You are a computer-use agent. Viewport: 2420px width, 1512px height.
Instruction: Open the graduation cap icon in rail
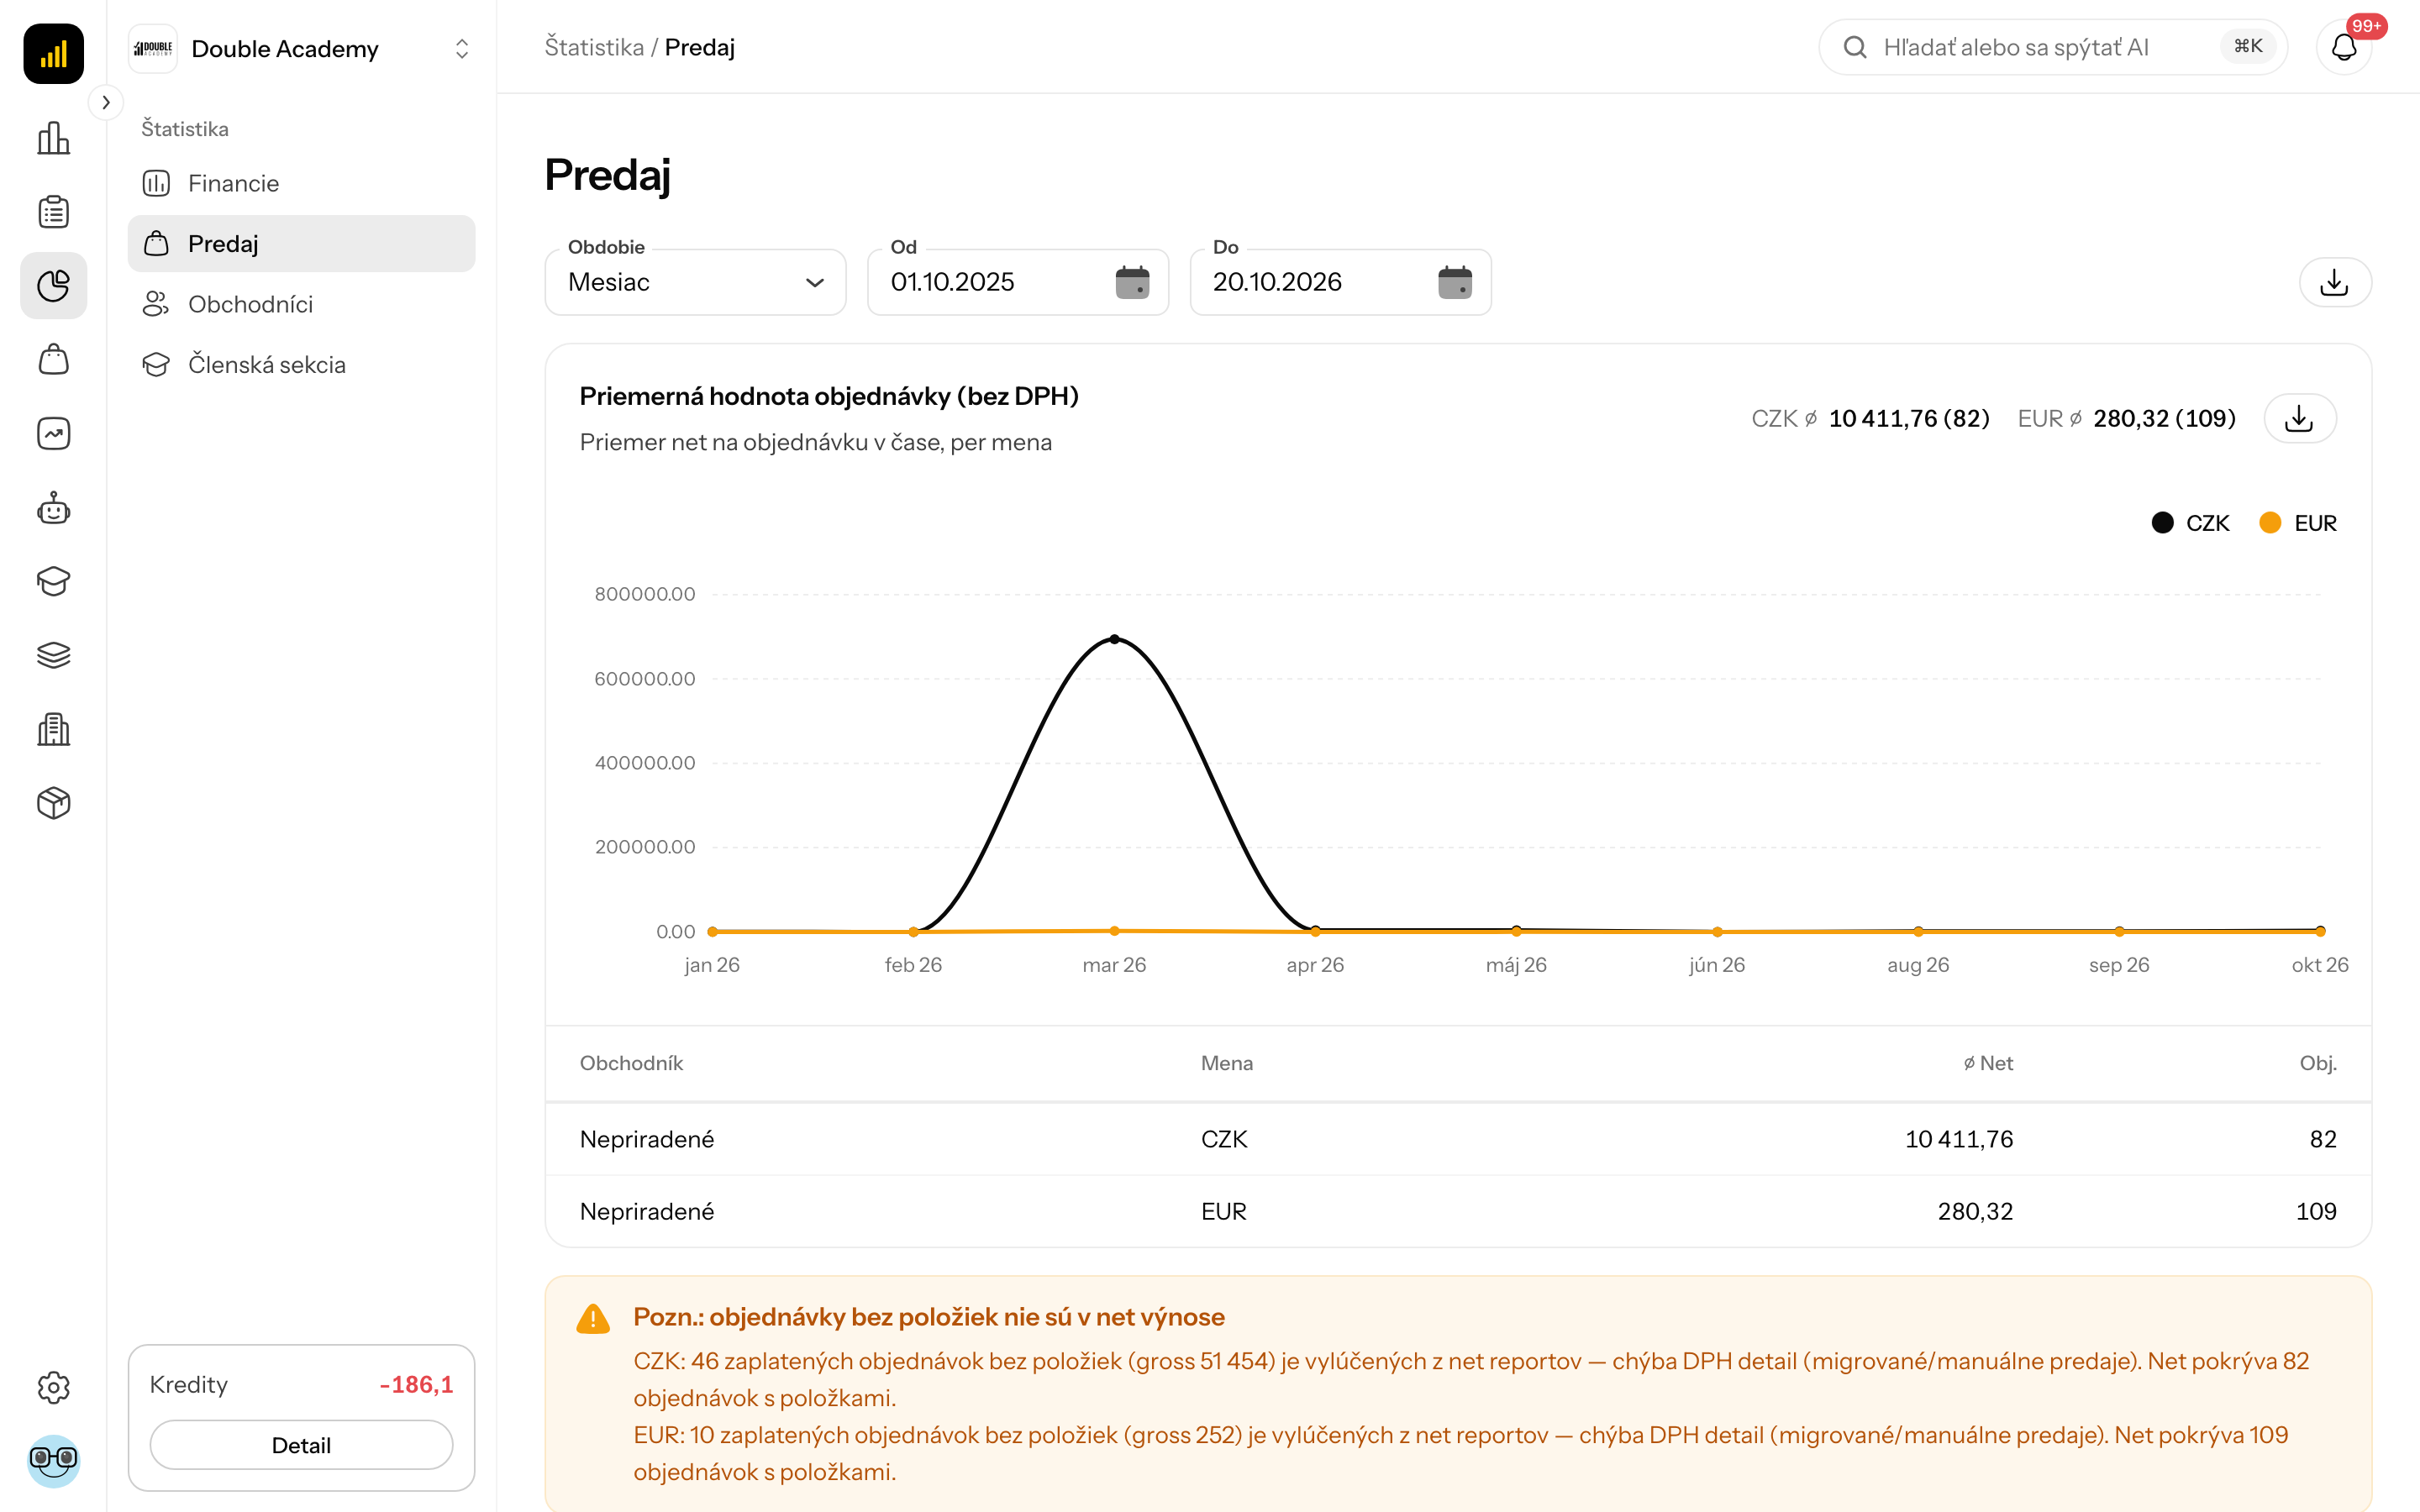tap(53, 581)
